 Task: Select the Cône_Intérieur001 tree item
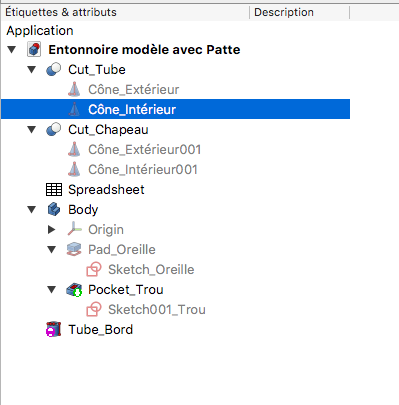coord(143,170)
